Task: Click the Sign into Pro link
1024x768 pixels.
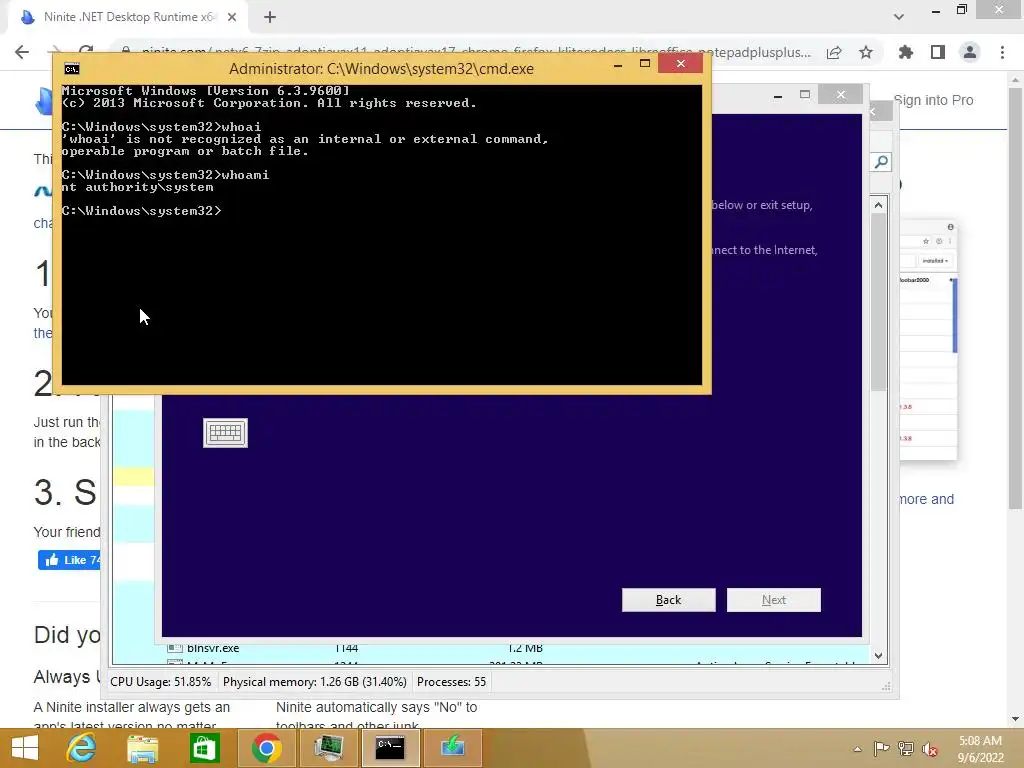Action: (x=933, y=101)
